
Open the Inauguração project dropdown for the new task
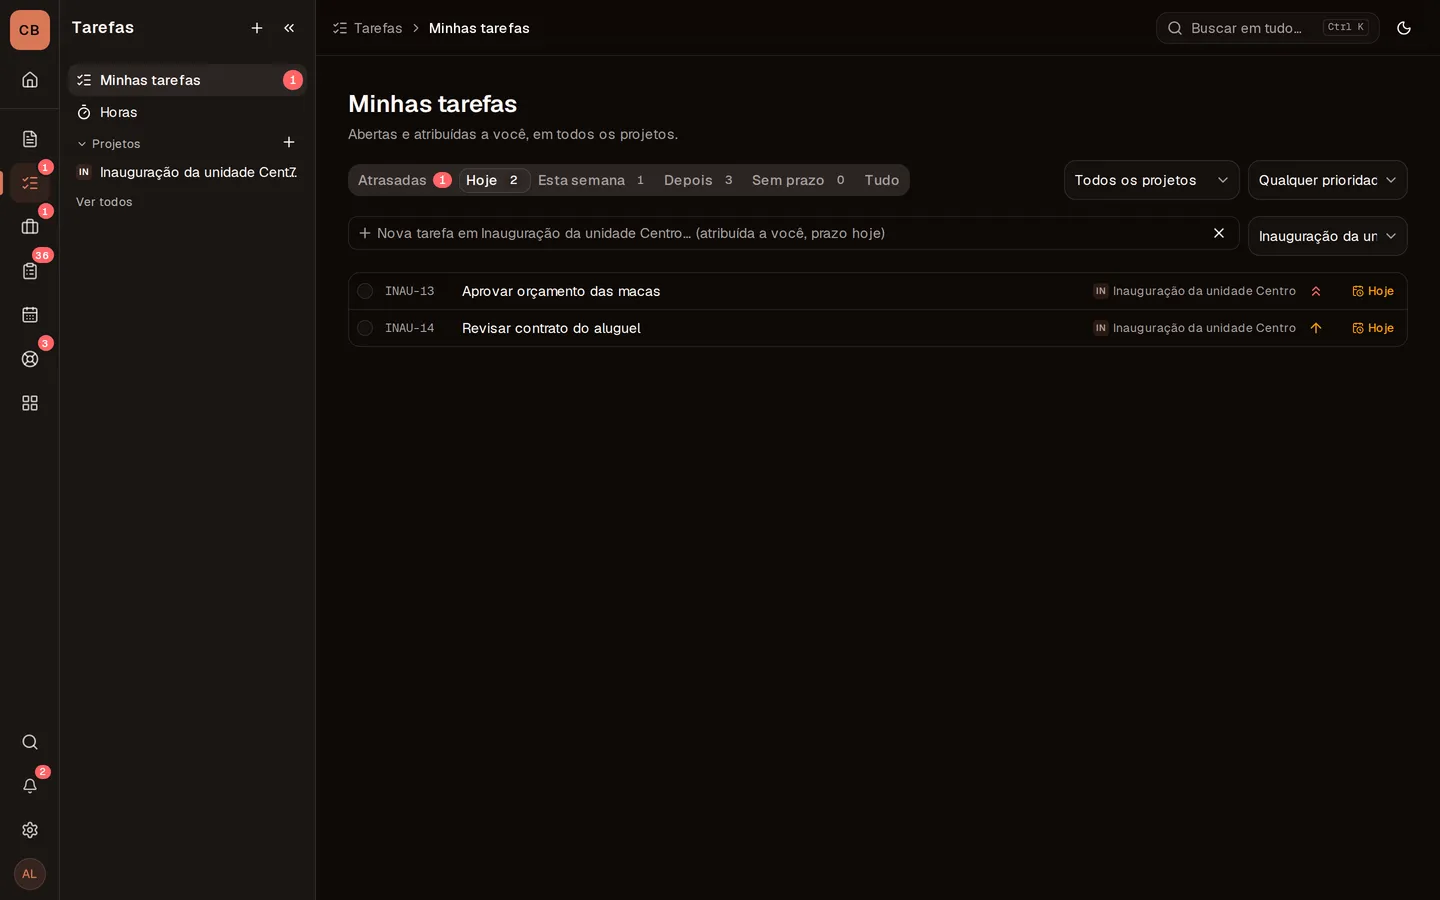pyautogui.click(x=1328, y=236)
